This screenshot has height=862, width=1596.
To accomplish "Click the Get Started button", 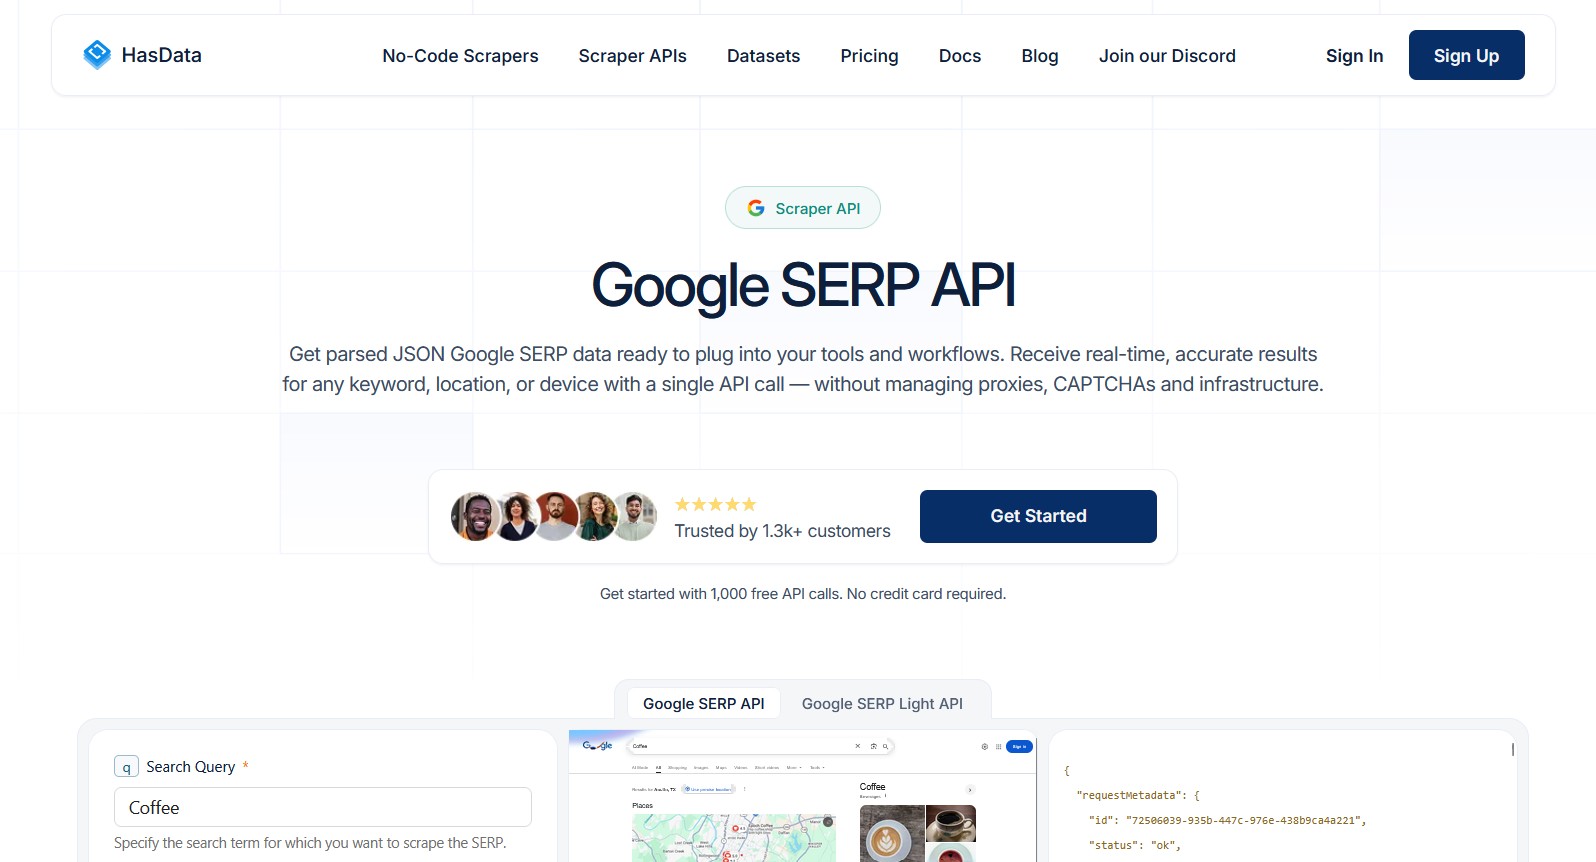I will (x=1038, y=516).
